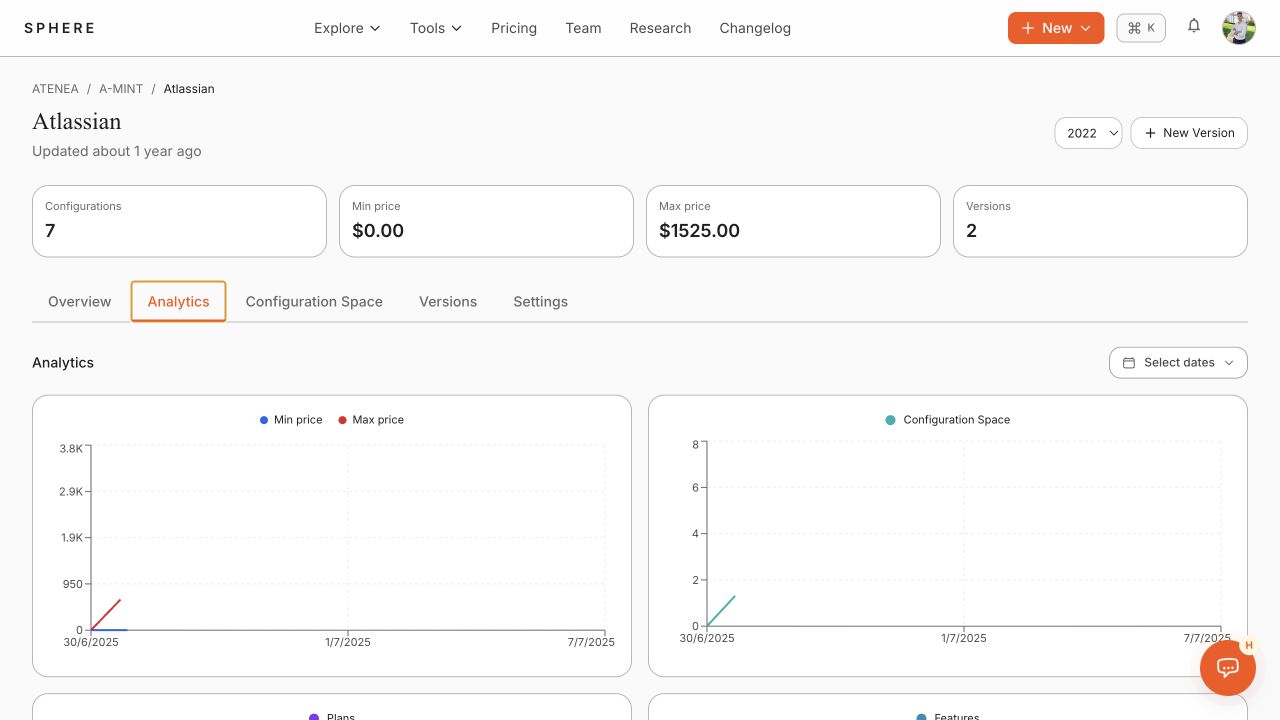Click the SPHERE logo
Screen dimensions: 1280x720
(x=60, y=28)
